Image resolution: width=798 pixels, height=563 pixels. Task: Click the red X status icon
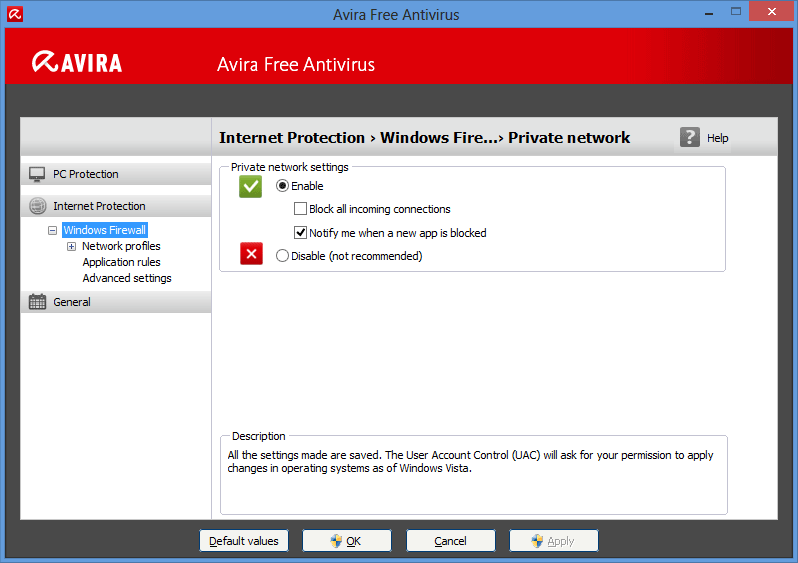(x=251, y=254)
